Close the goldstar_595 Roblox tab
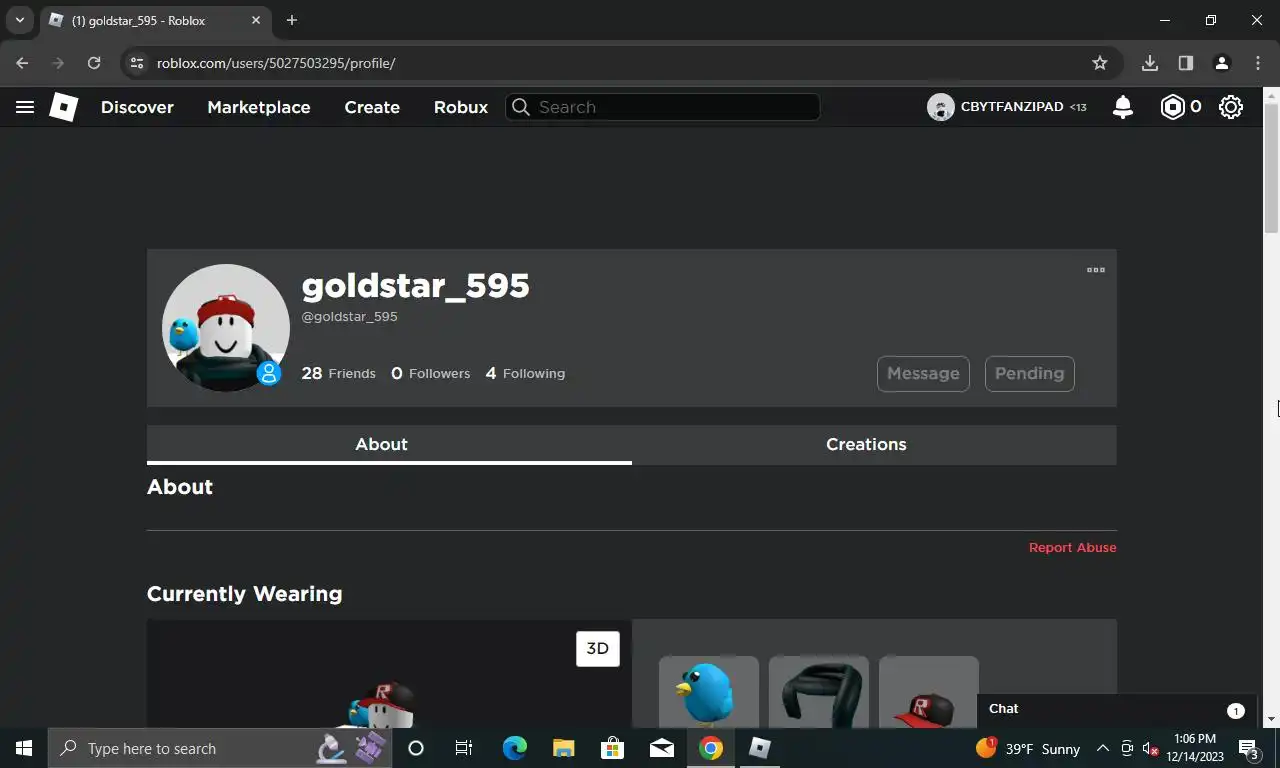1280x768 pixels. pos(256,20)
